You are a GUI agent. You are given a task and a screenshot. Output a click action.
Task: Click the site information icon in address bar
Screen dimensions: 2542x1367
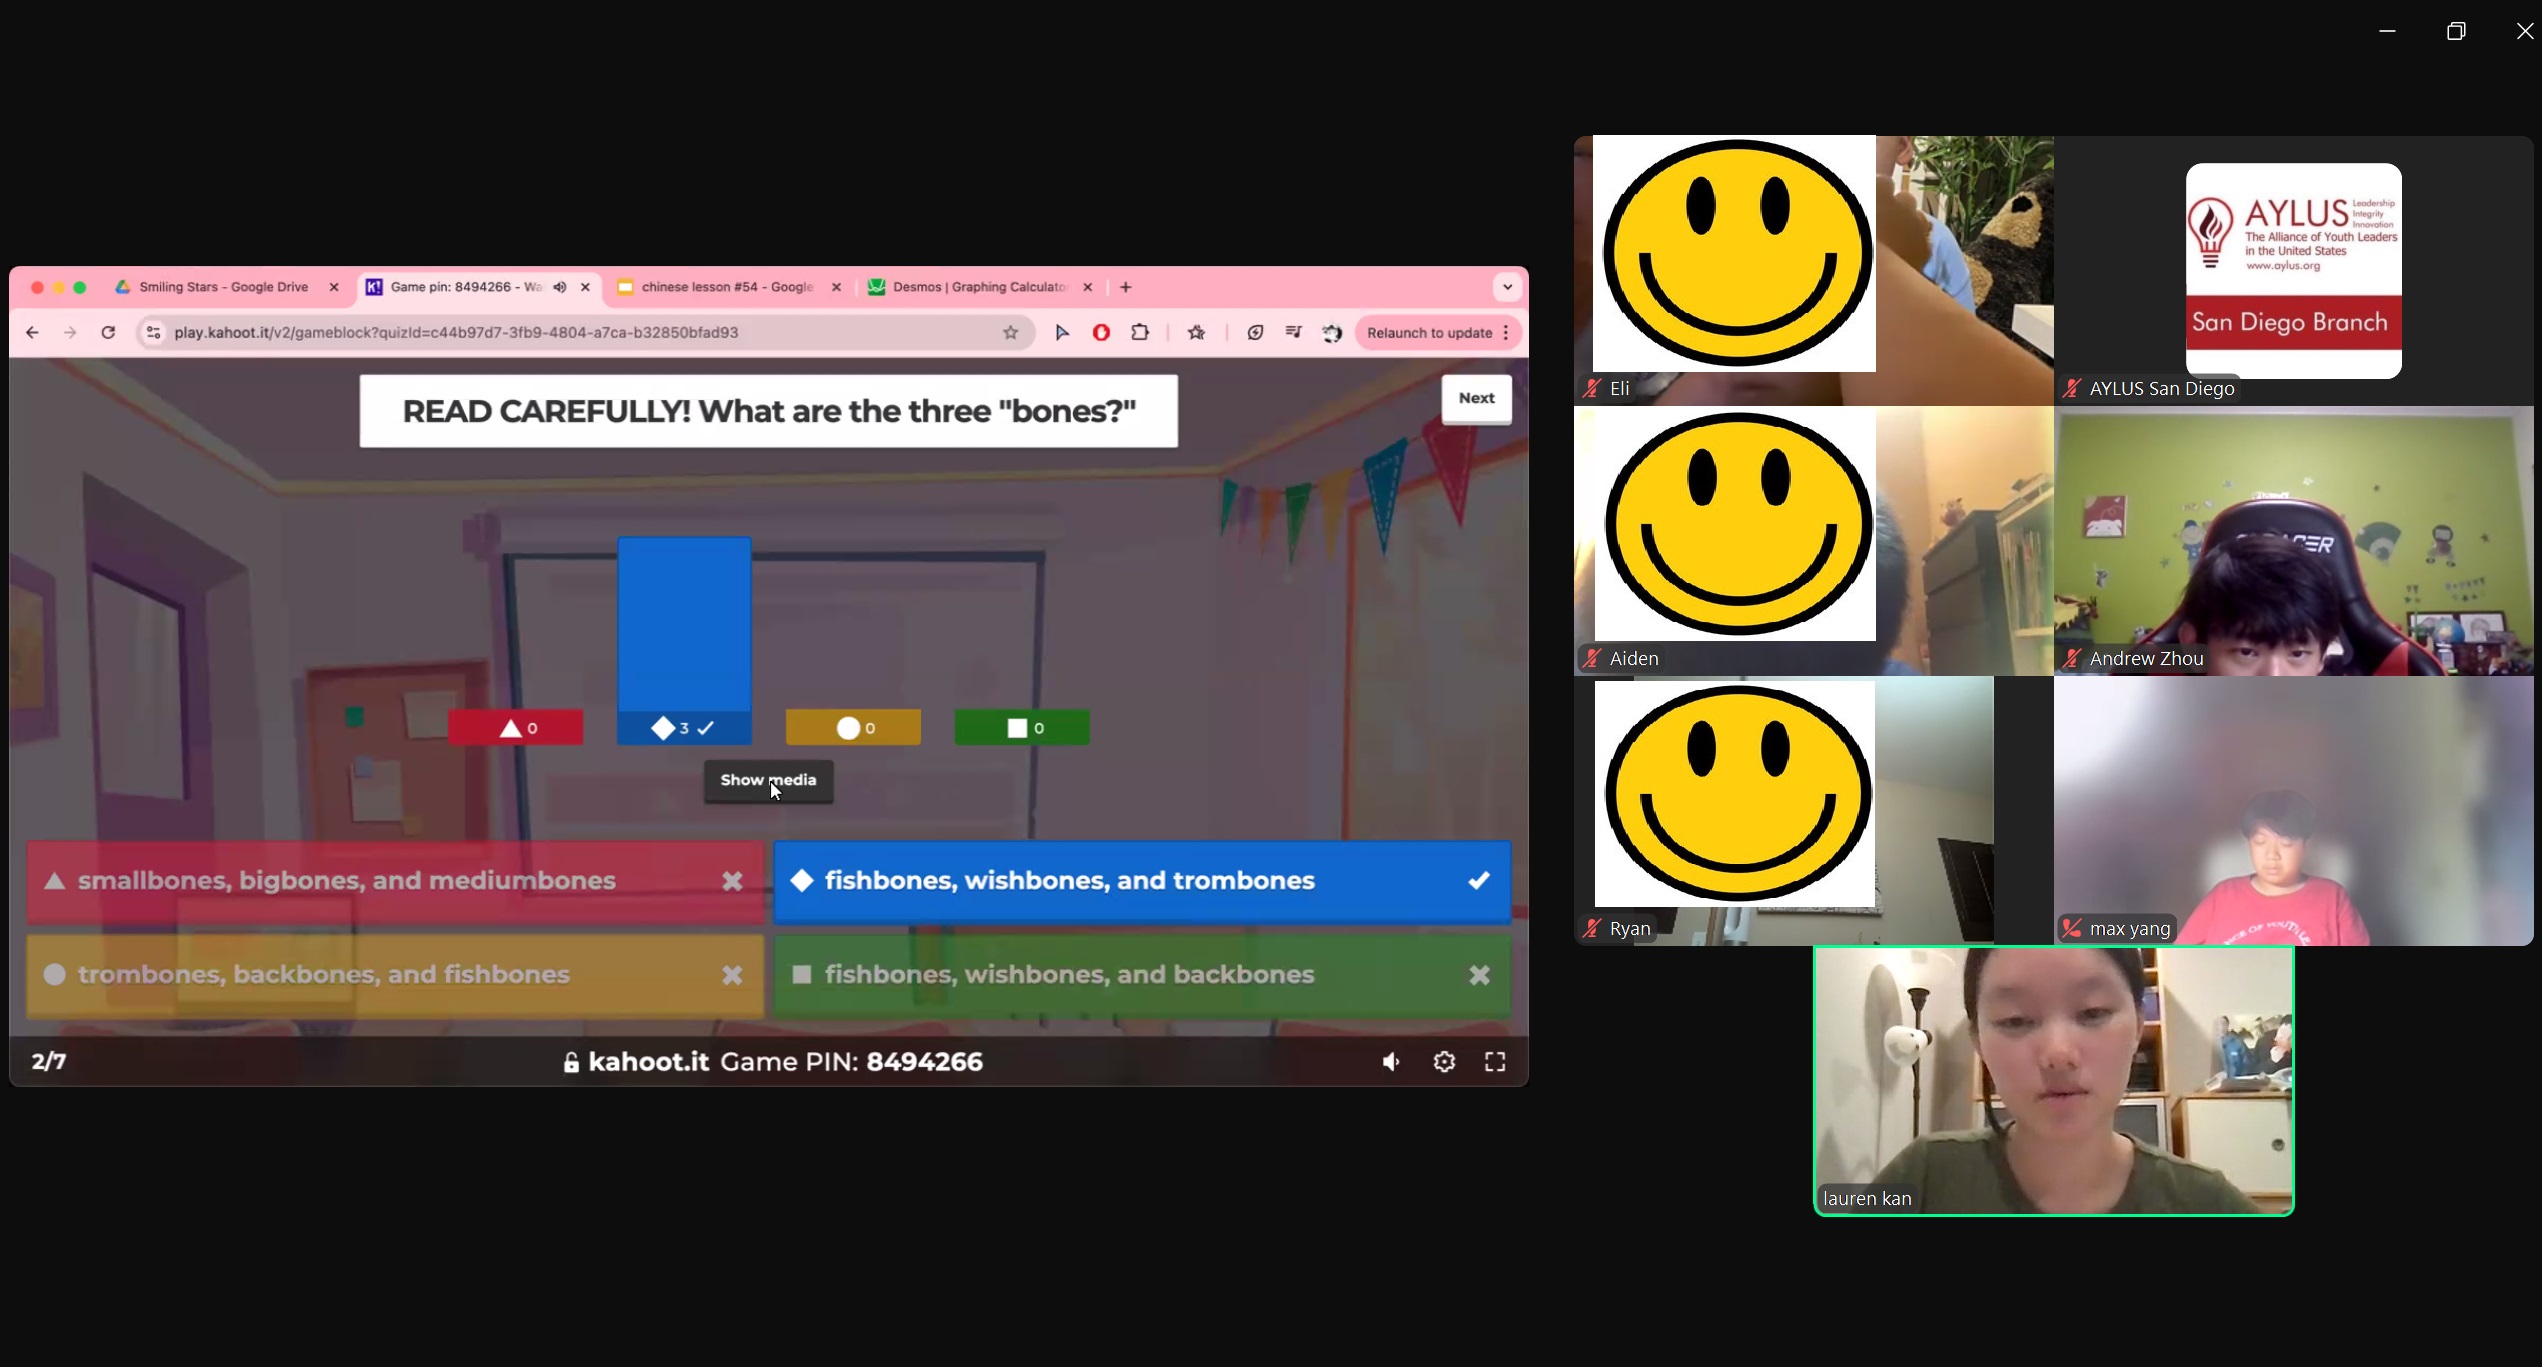pyautogui.click(x=153, y=333)
